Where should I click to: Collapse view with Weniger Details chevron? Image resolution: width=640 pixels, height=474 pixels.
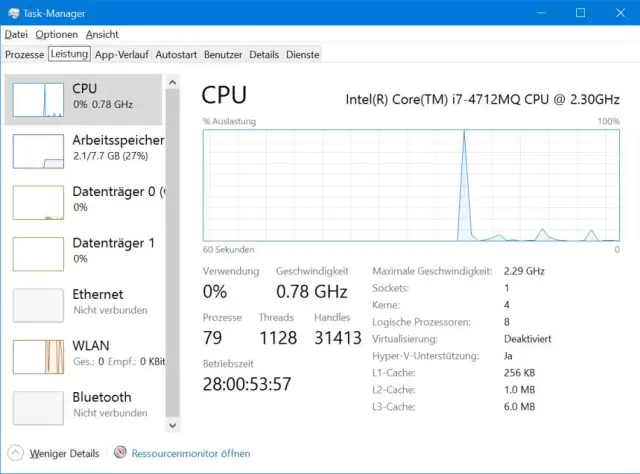(15, 453)
